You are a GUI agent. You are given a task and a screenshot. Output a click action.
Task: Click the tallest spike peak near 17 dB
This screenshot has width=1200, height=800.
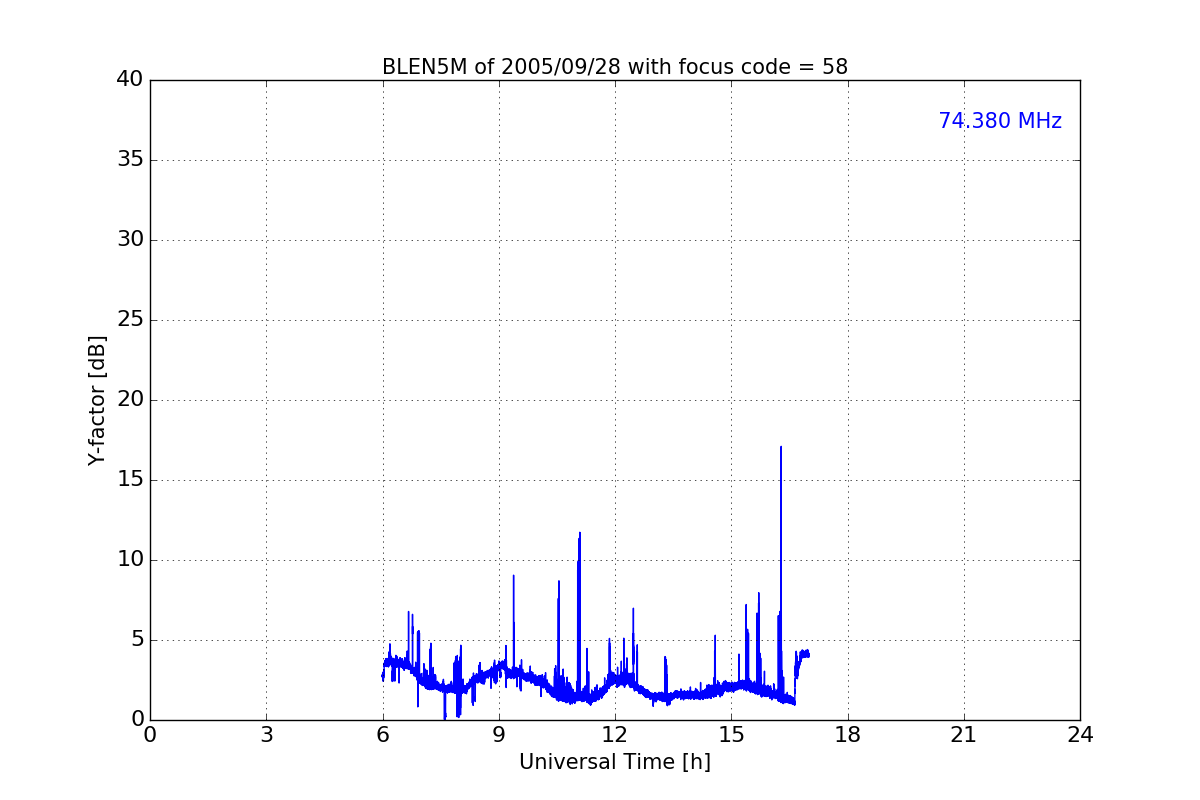tap(781, 448)
